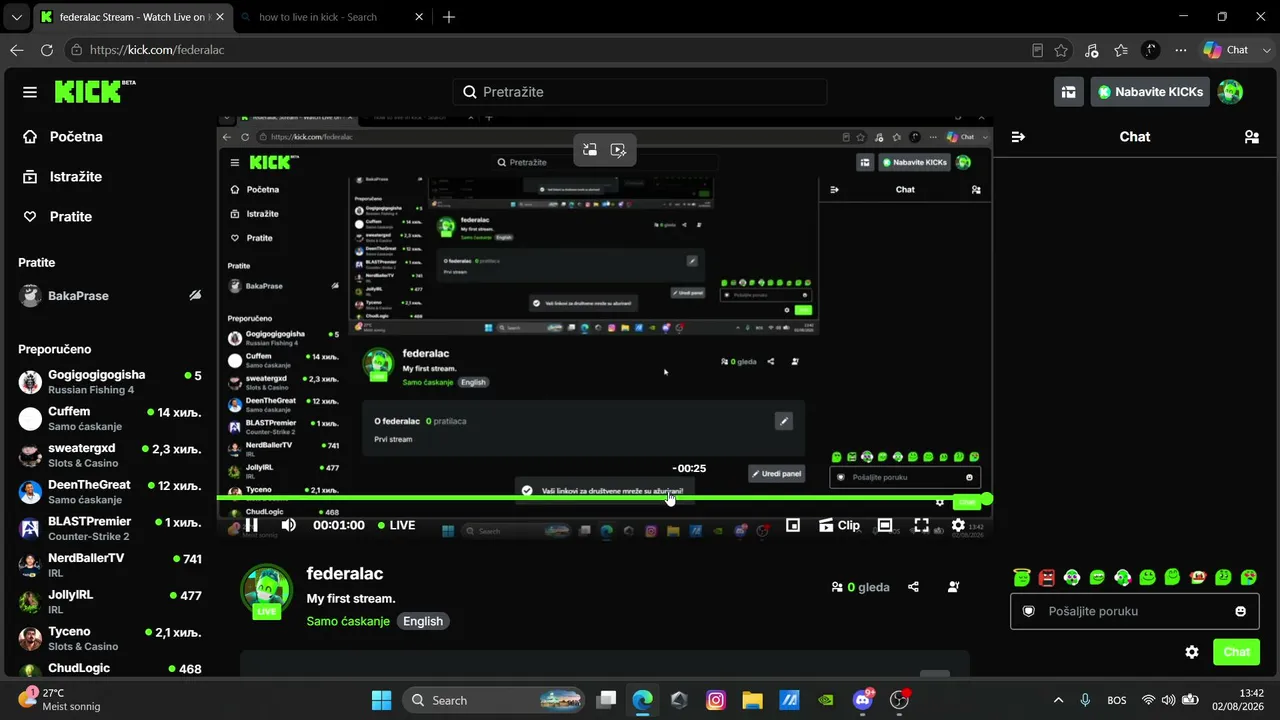
Task: Open Cuffem's recommended stream
Action: tap(110, 419)
